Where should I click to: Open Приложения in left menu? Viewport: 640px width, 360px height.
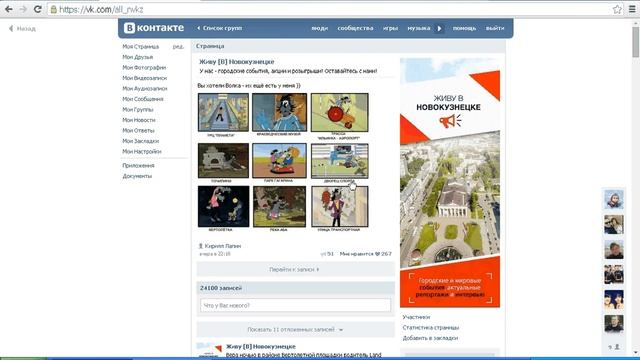(138, 166)
